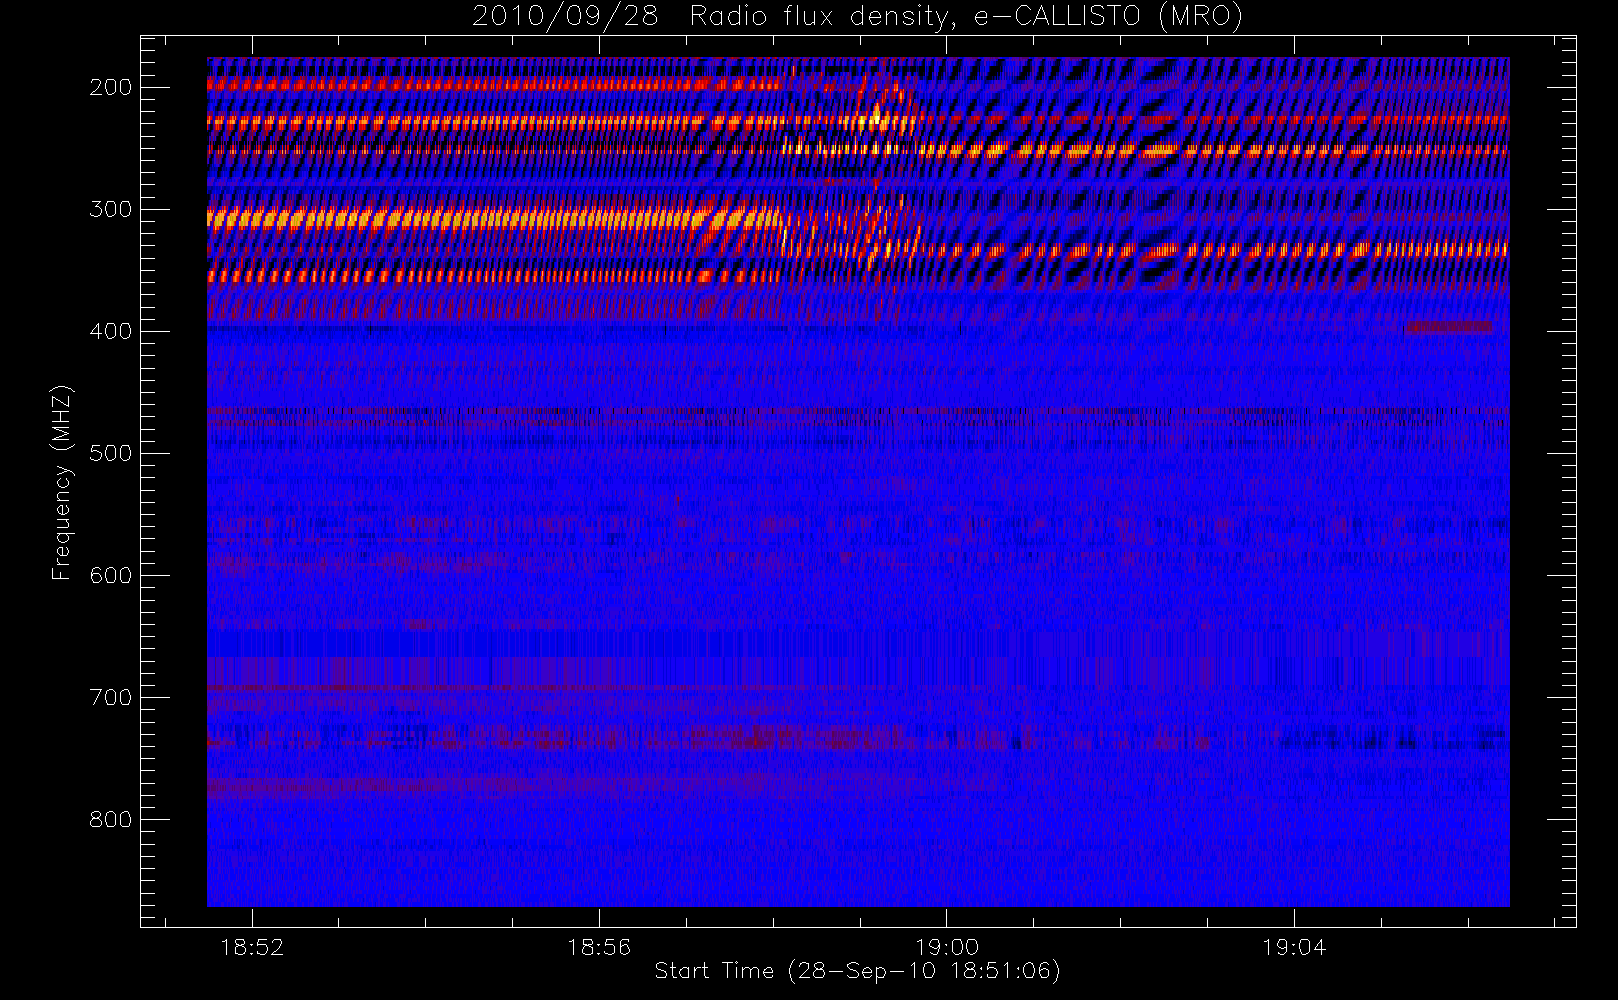
Task: Click the 19:04 time tick label
Action: coord(1294,947)
